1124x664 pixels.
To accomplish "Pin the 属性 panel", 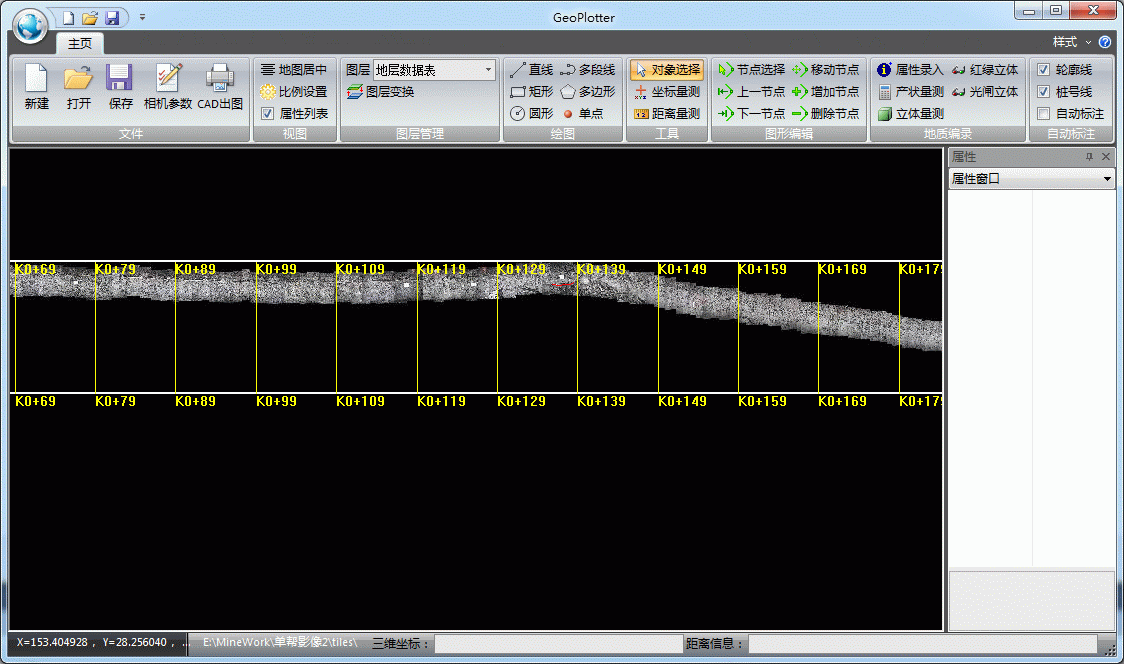I will coord(1089,156).
